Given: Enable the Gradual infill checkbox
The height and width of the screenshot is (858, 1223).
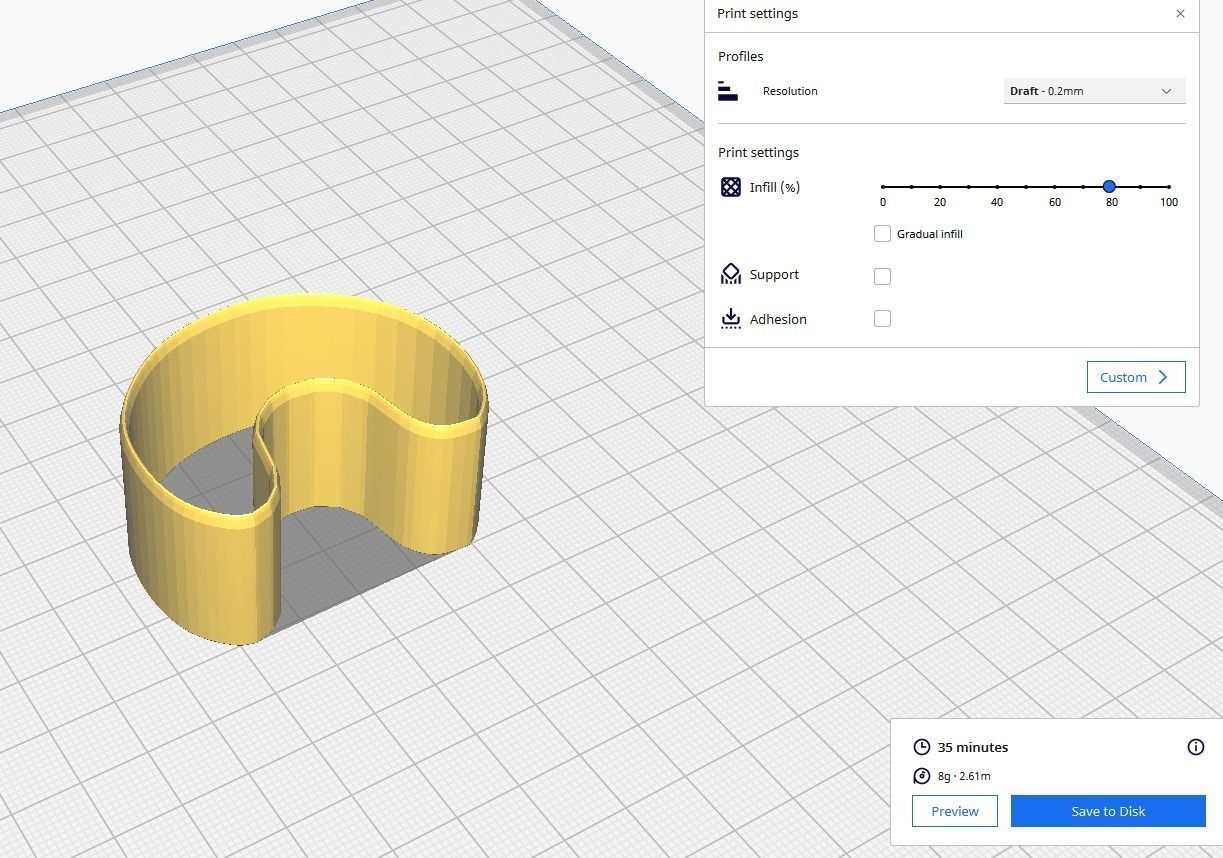Looking at the screenshot, I should click(882, 233).
